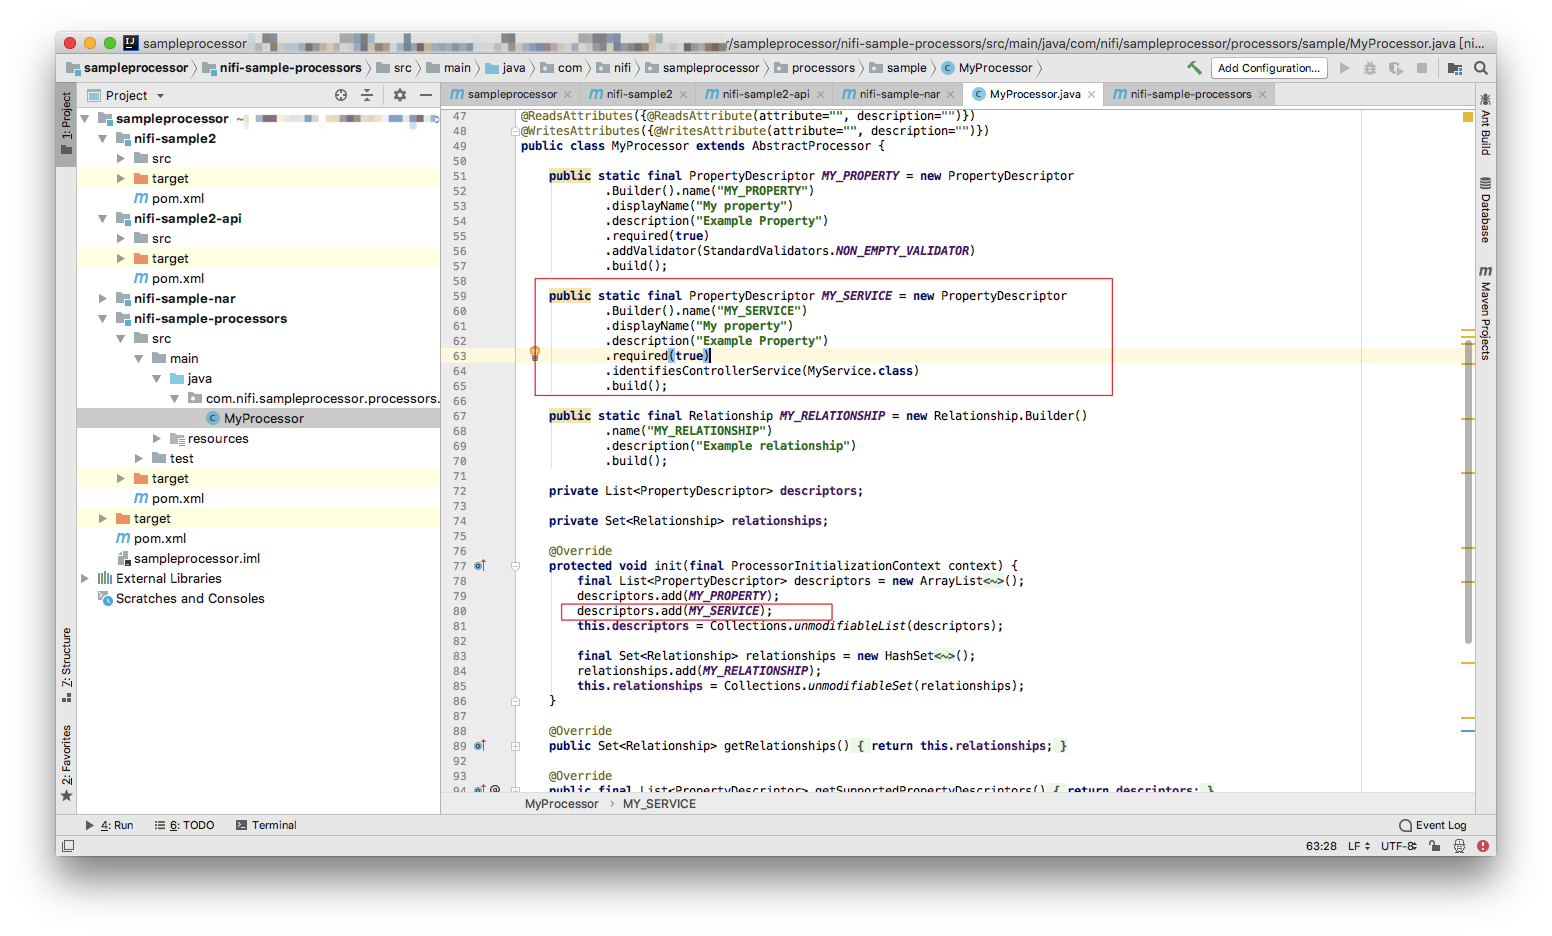Expand the test folder
The width and height of the screenshot is (1552, 936).
[x=139, y=459]
